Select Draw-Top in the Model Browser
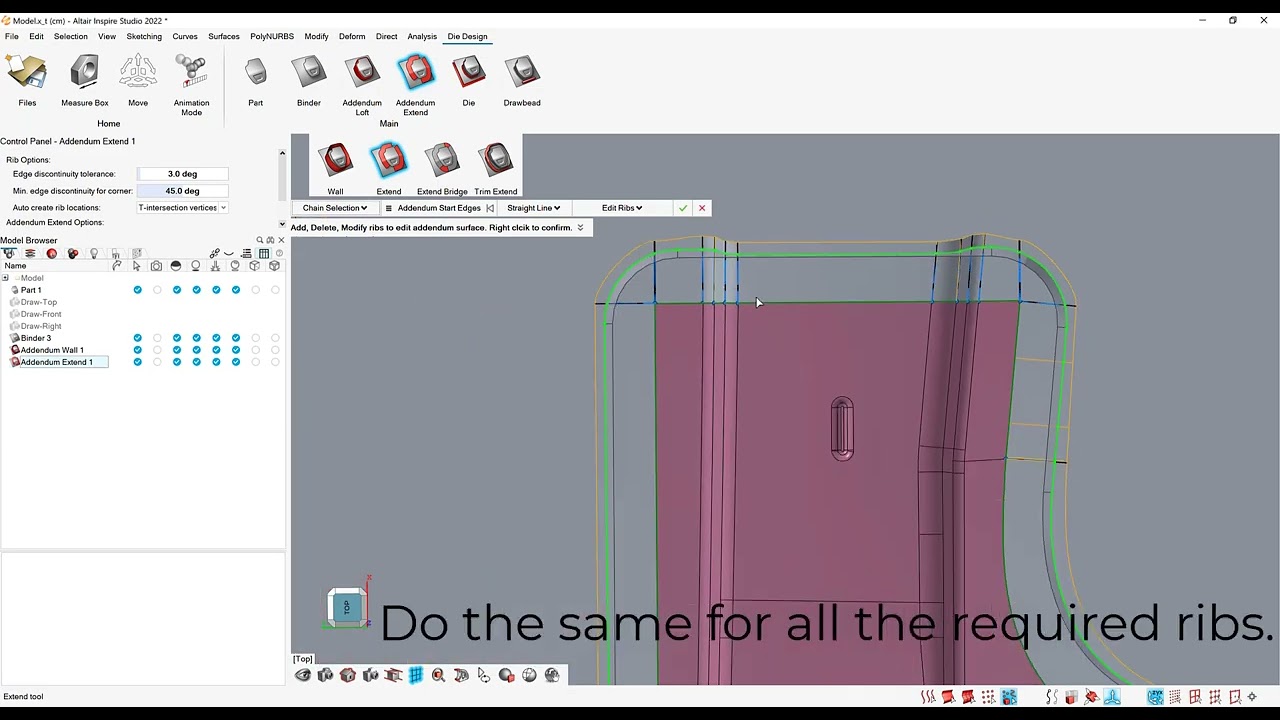Screen dimensions: 1280x720 [39, 302]
